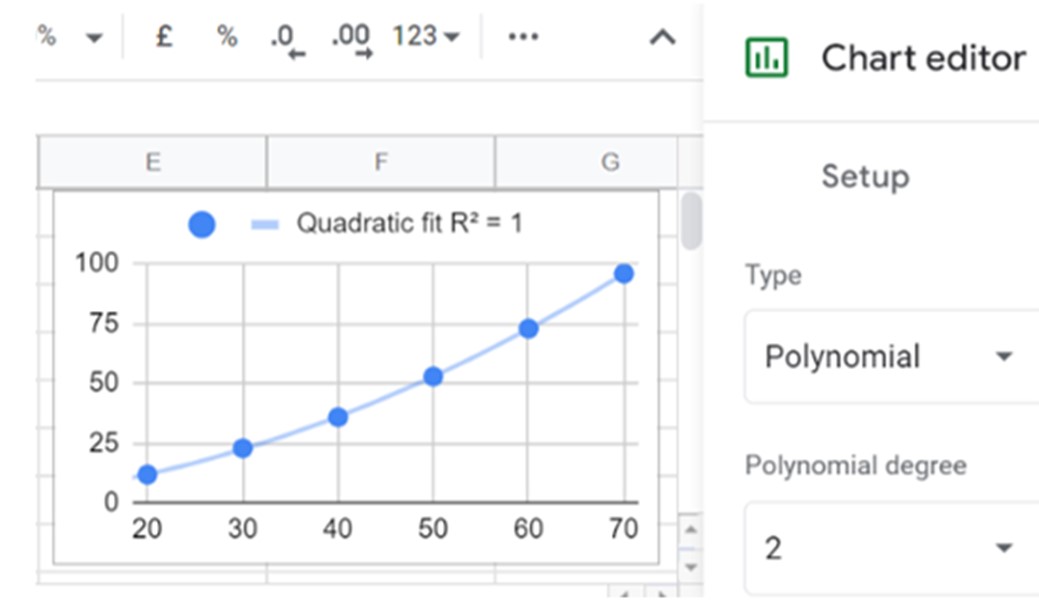Viewport: 1039px width, 607px height.
Task: Click the data point at x=60
Action: click(528, 329)
